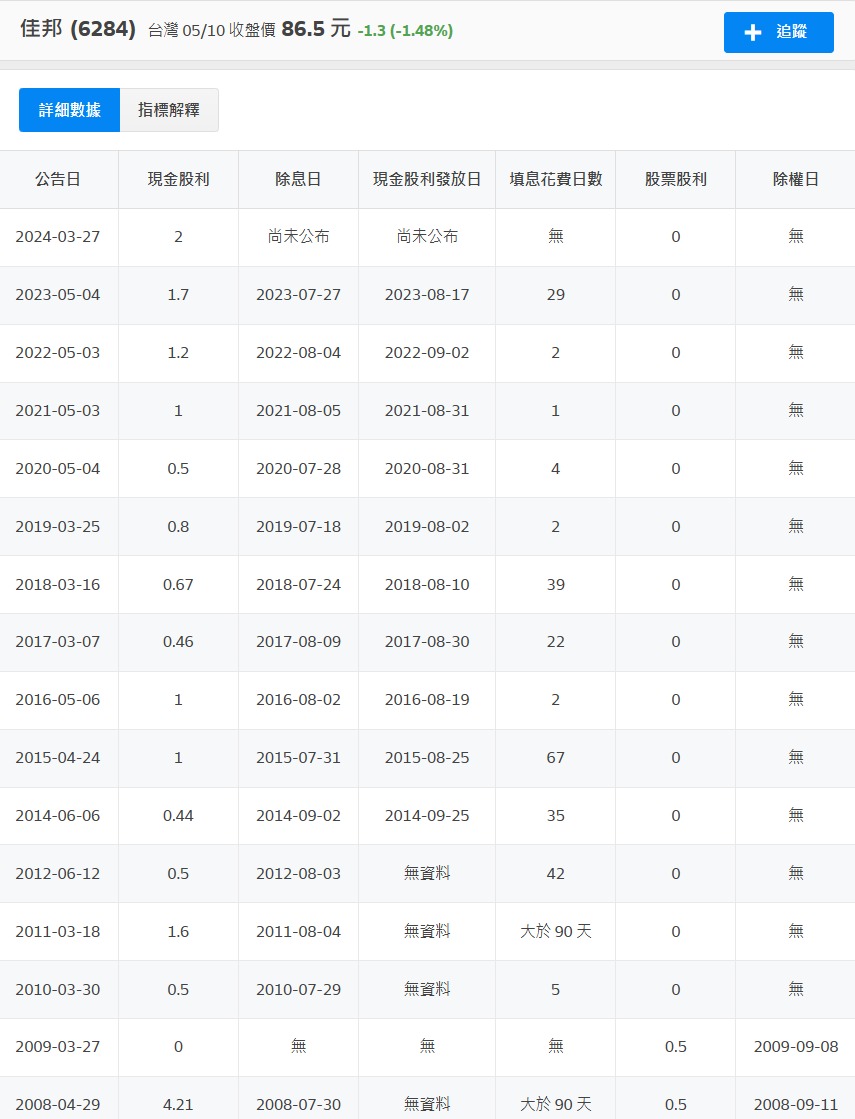Click the 填息花費日數 column header
Viewport: 855px width, 1119px height.
pos(556,179)
